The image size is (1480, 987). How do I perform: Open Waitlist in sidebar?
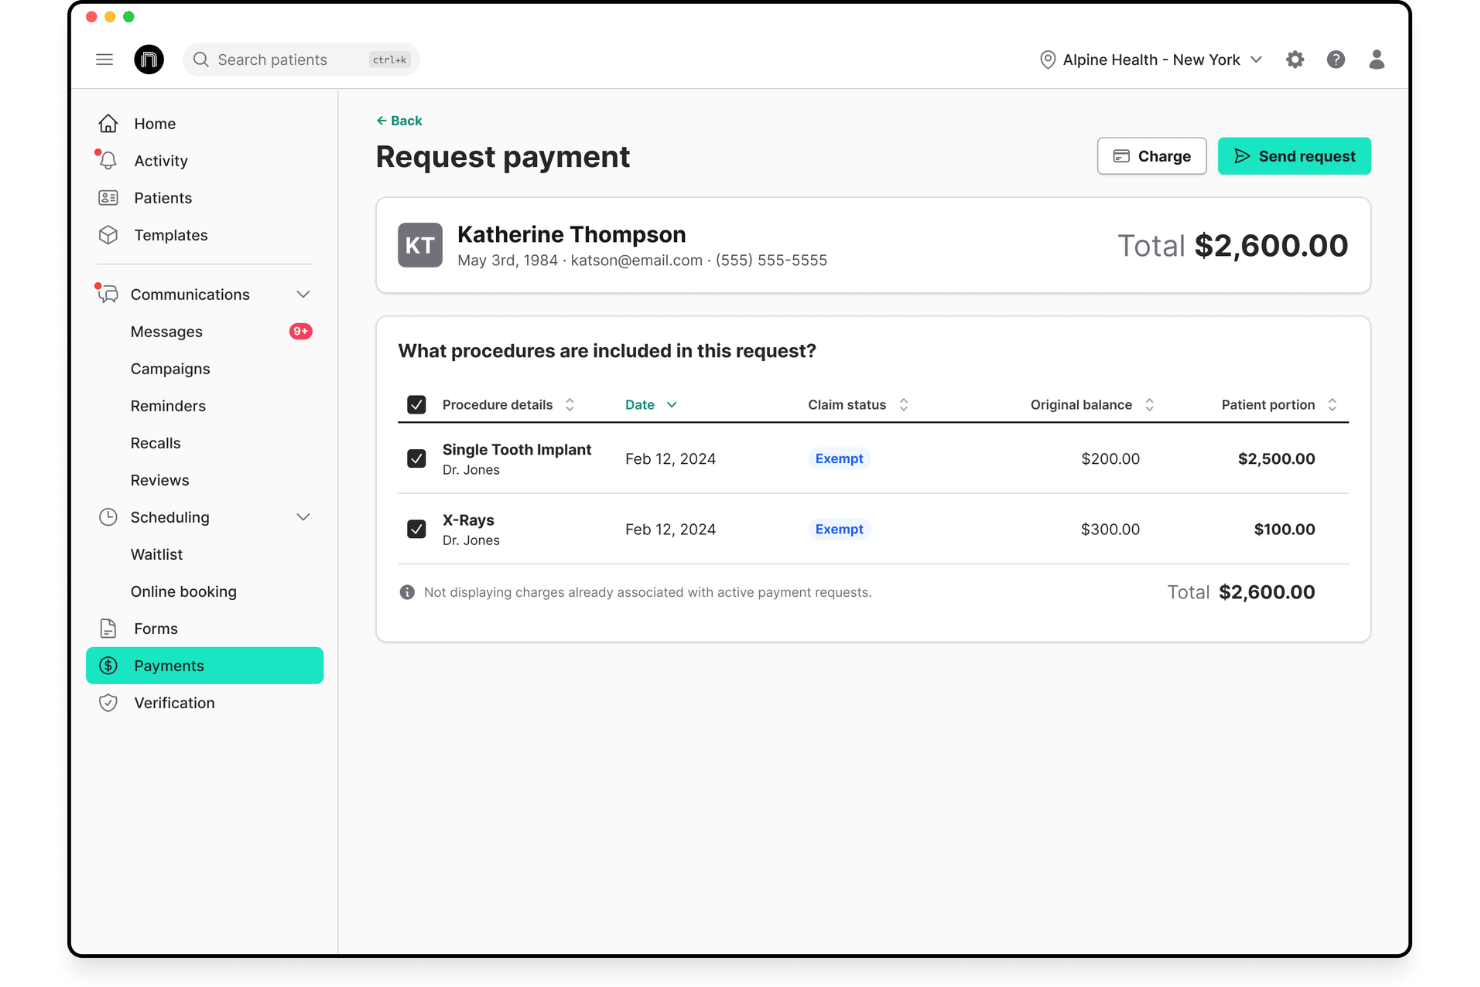coord(205,554)
